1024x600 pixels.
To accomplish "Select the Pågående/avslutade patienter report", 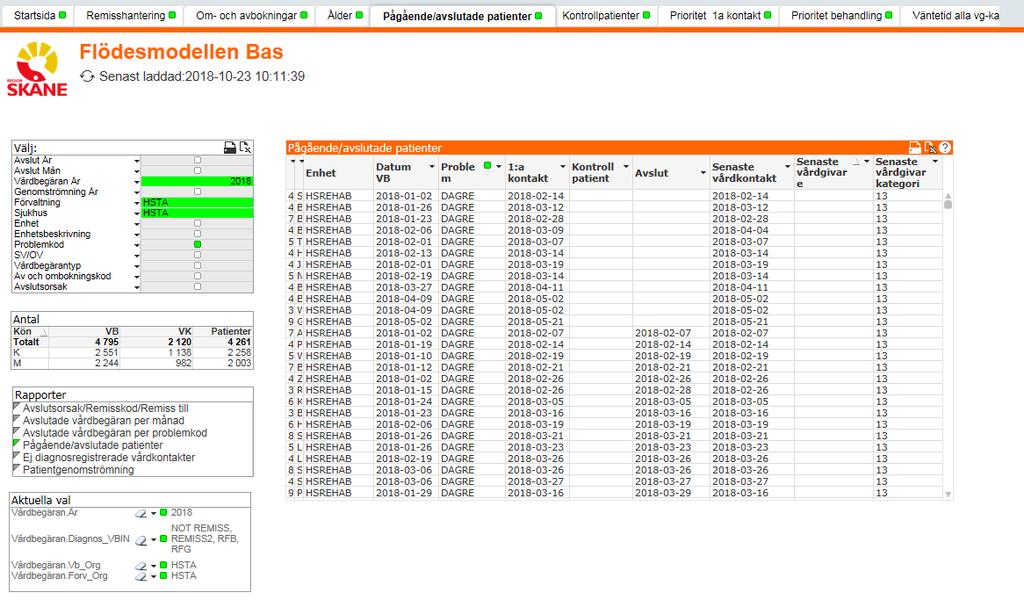I will pyautogui.click(x=93, y=445).
